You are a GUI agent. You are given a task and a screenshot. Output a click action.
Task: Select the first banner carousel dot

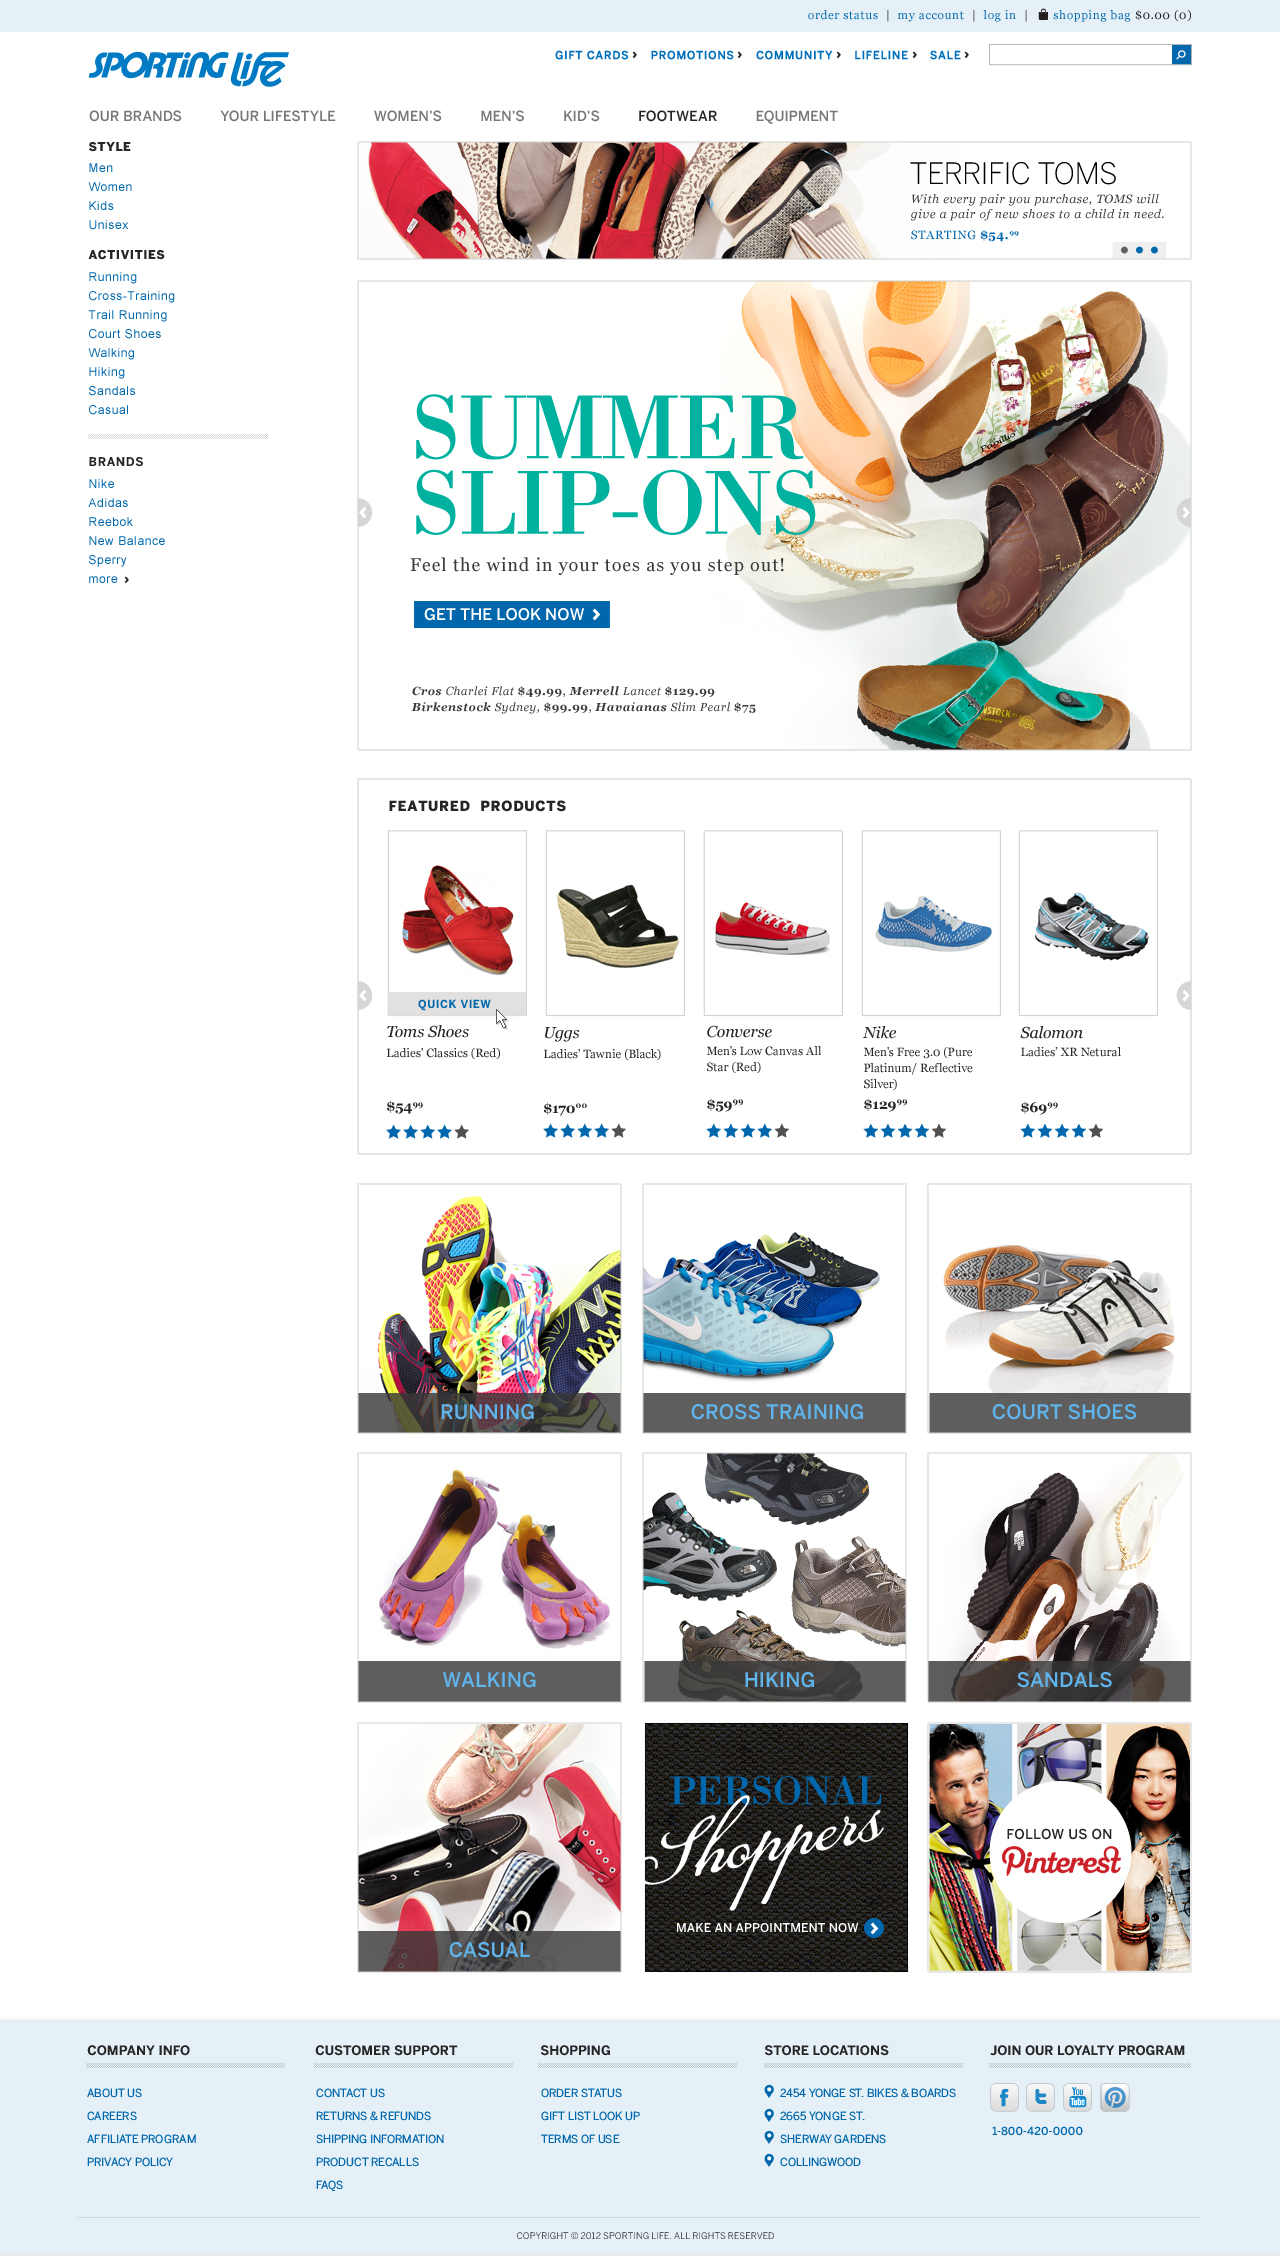1124,250
